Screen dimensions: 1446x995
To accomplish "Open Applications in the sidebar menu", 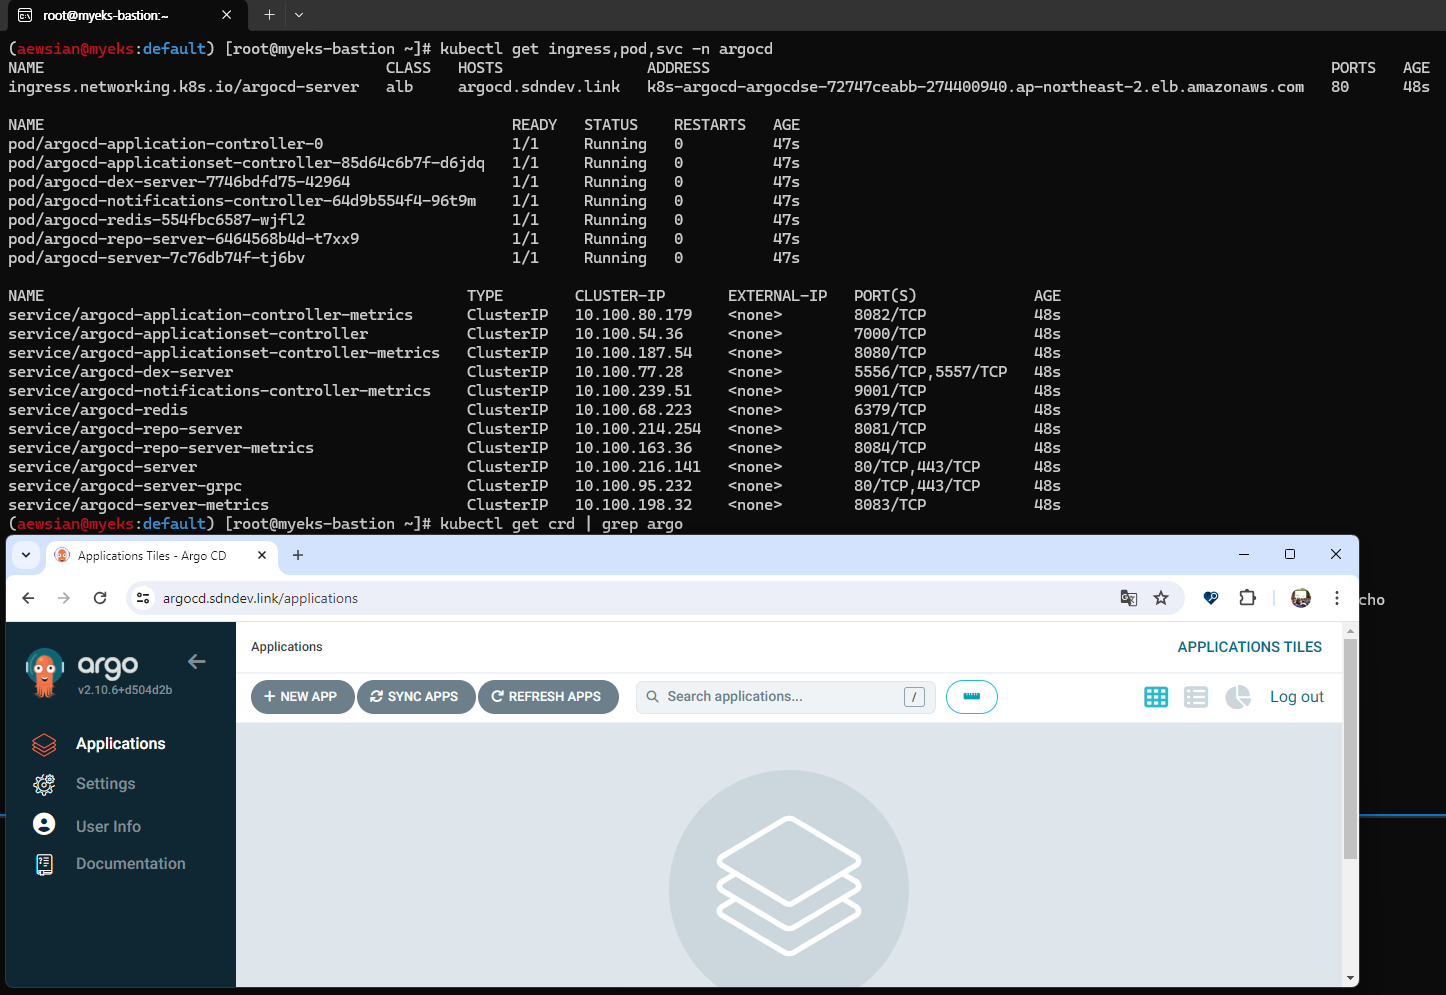I will click(x=121, y=744).
